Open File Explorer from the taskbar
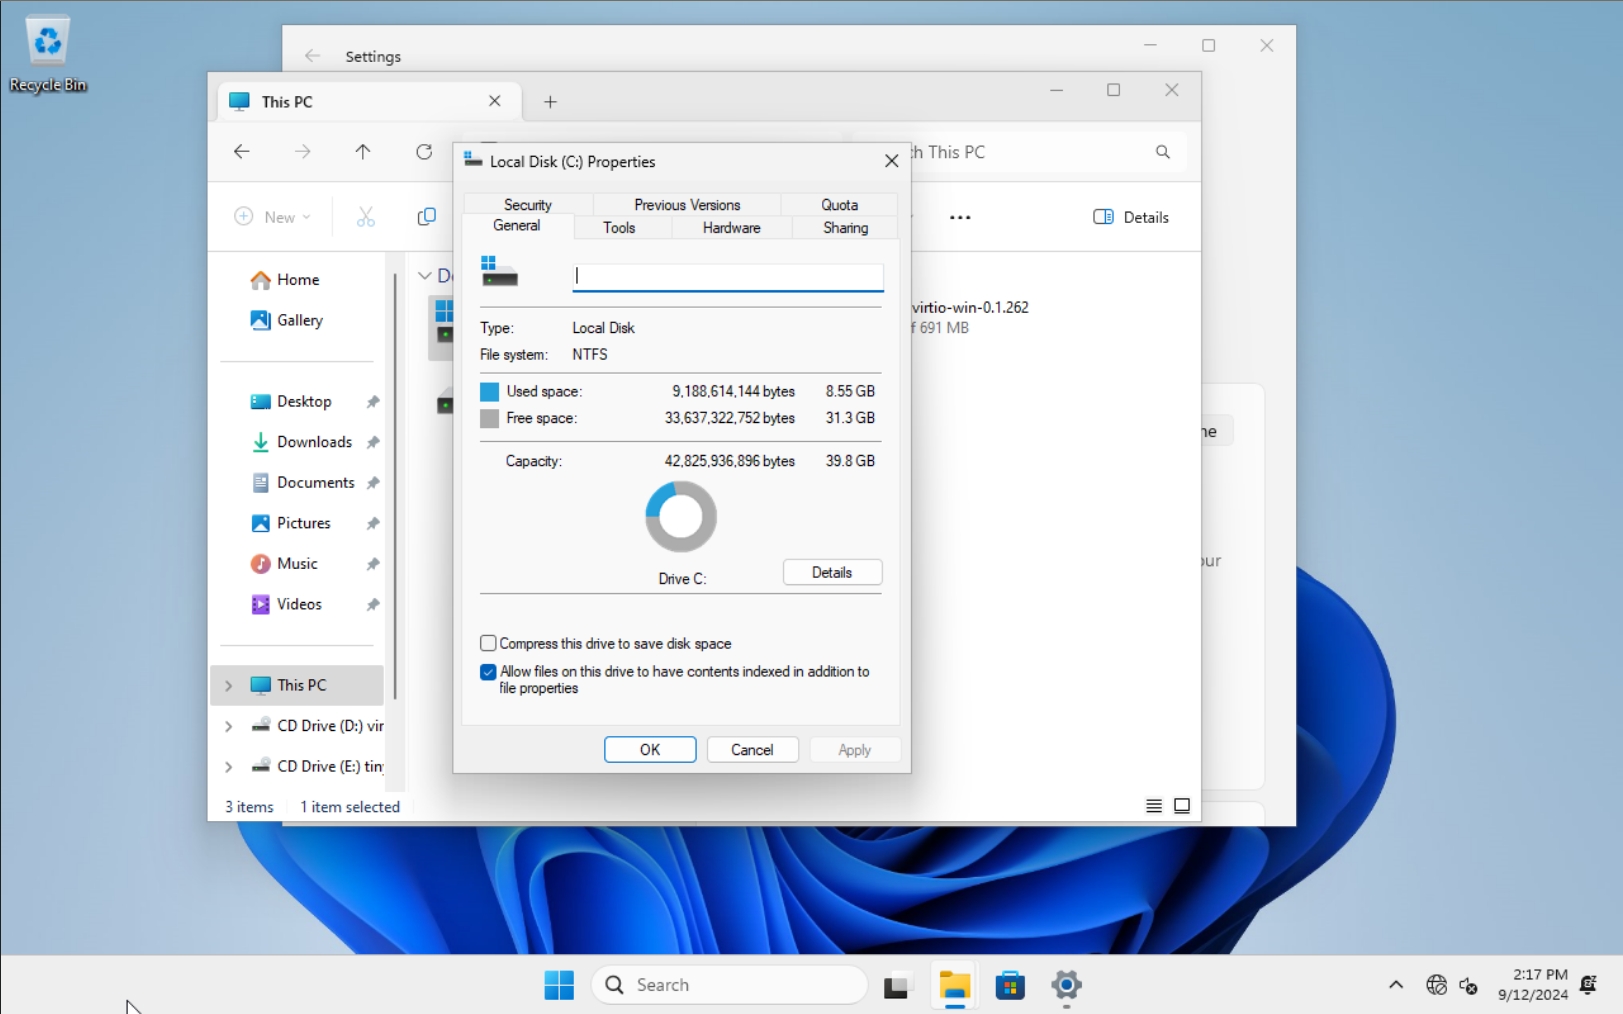This screenshot has height=1014, width=1623. click(x=955, y=986)
